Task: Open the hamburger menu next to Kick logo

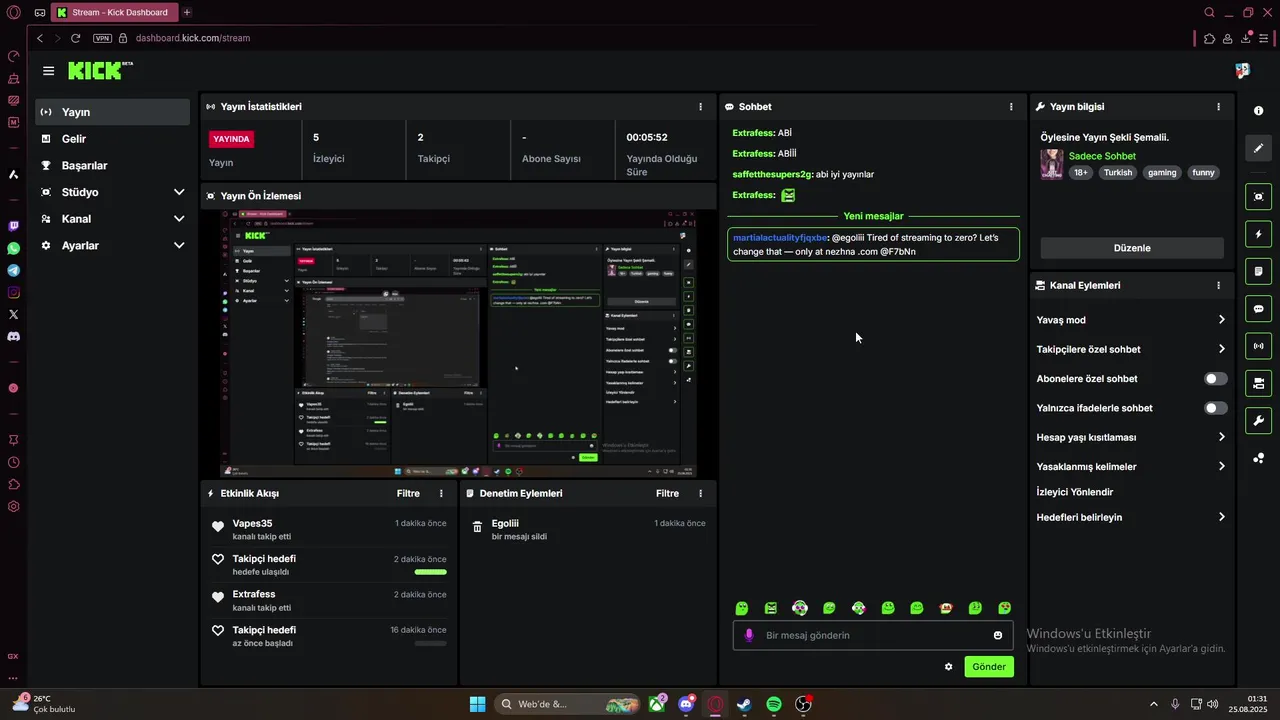Action: point(48,71)
